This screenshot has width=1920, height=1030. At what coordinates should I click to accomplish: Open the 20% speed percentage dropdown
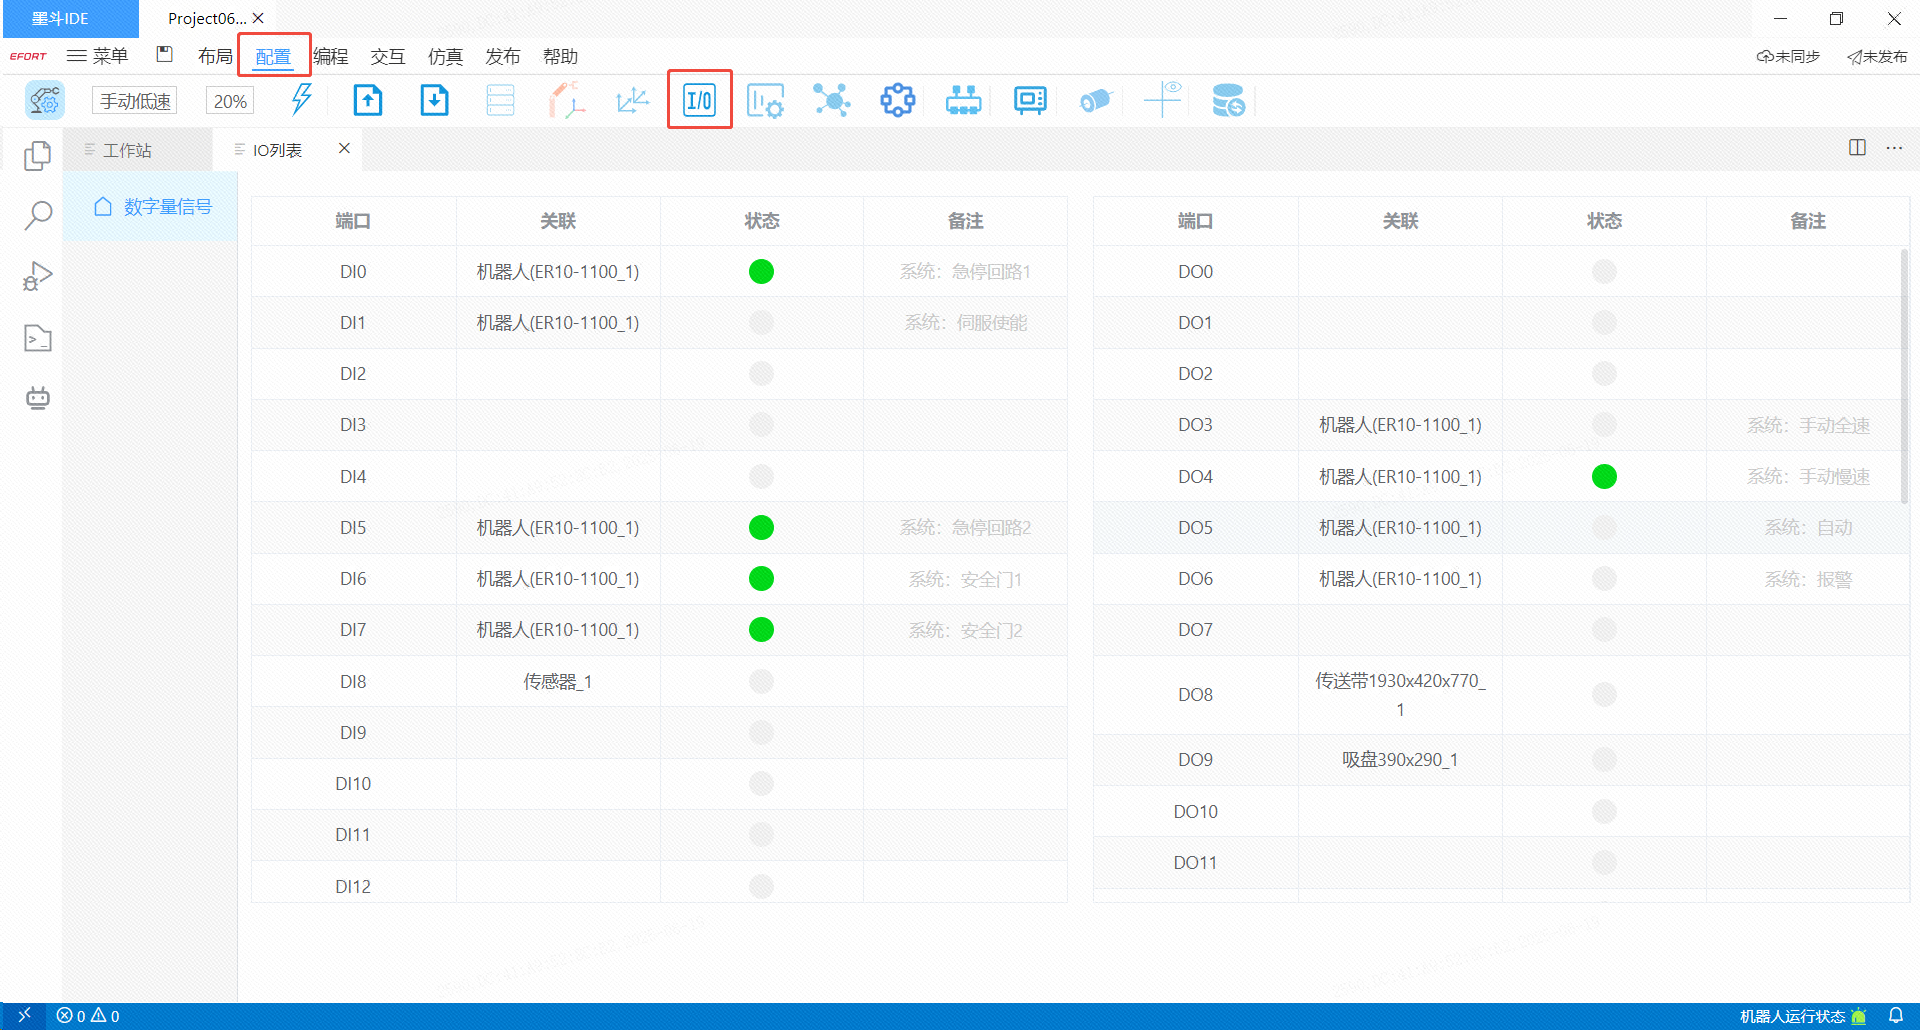click(x=230, y=101)
